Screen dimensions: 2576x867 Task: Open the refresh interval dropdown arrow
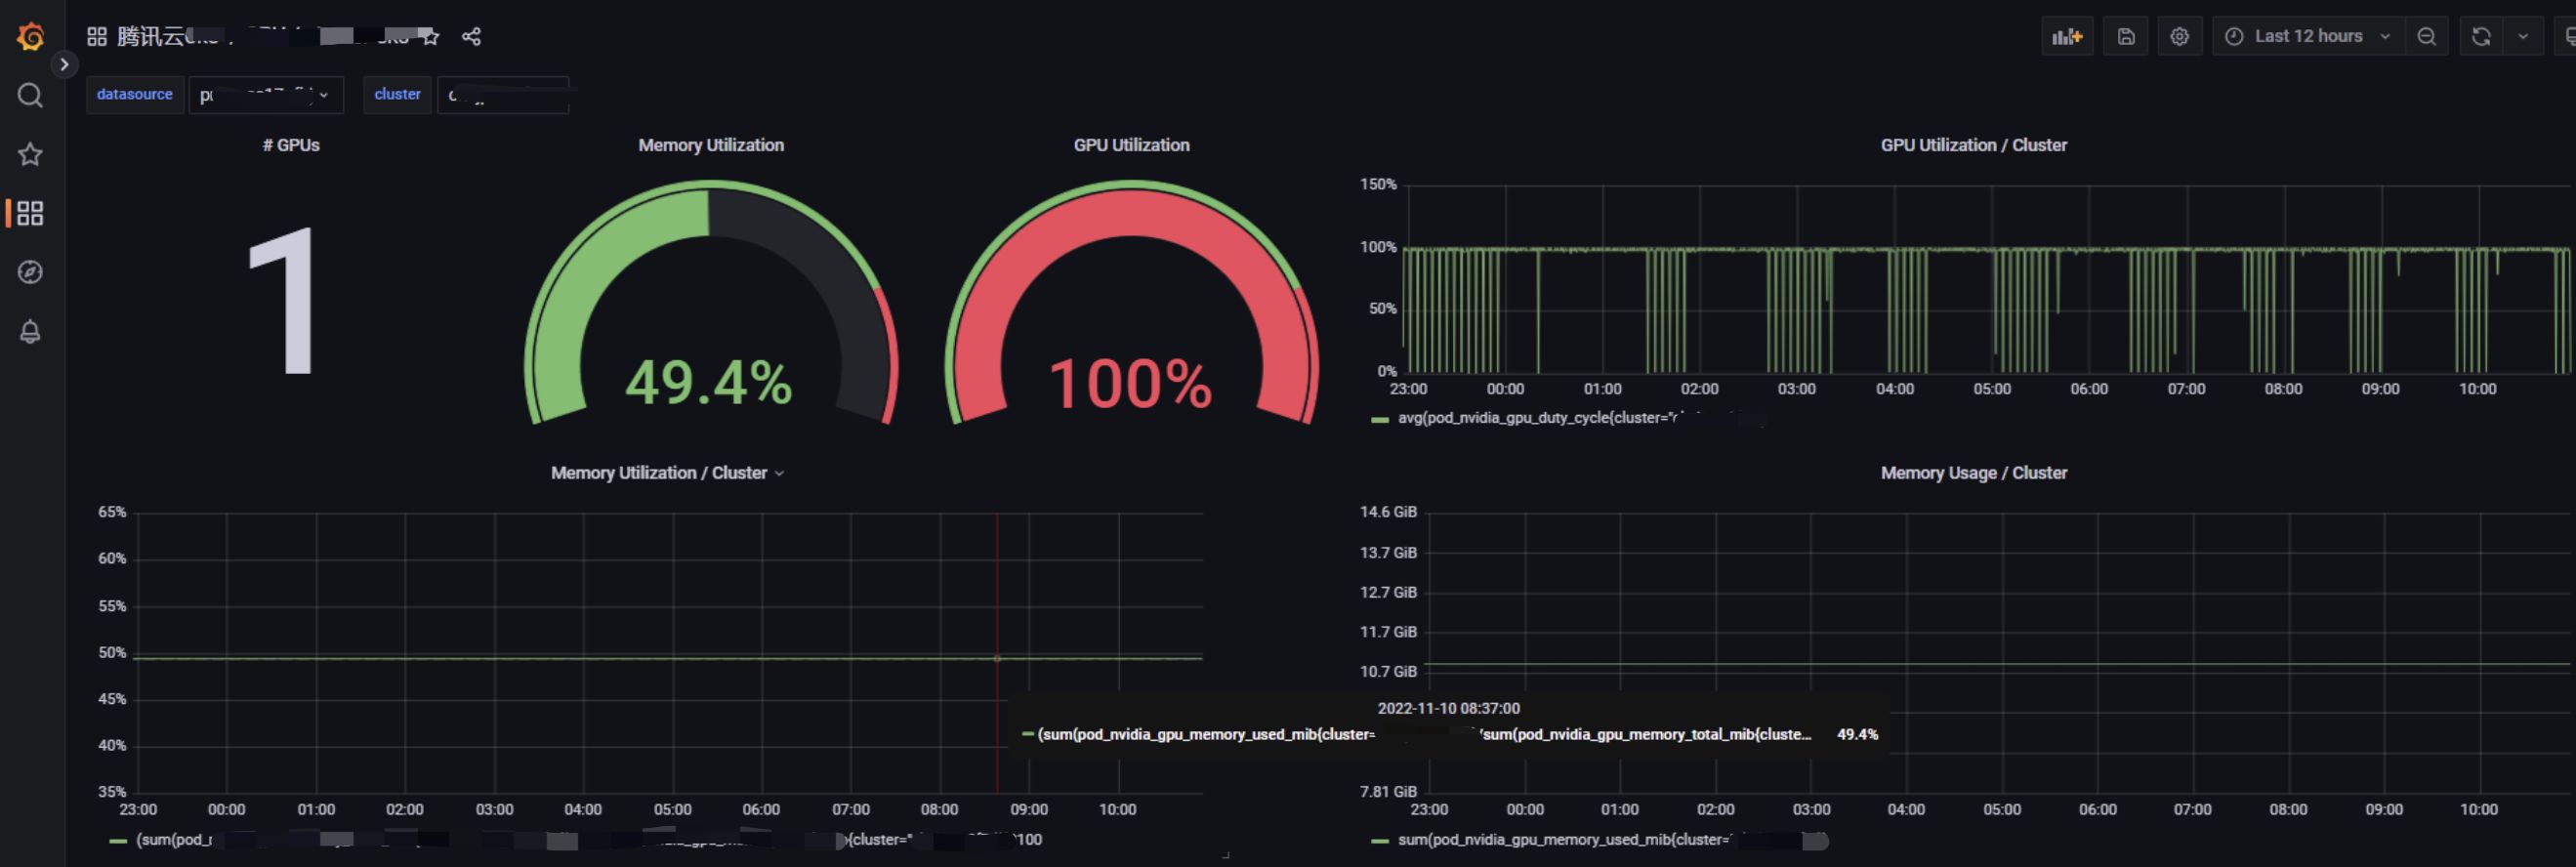point(2523,37)
